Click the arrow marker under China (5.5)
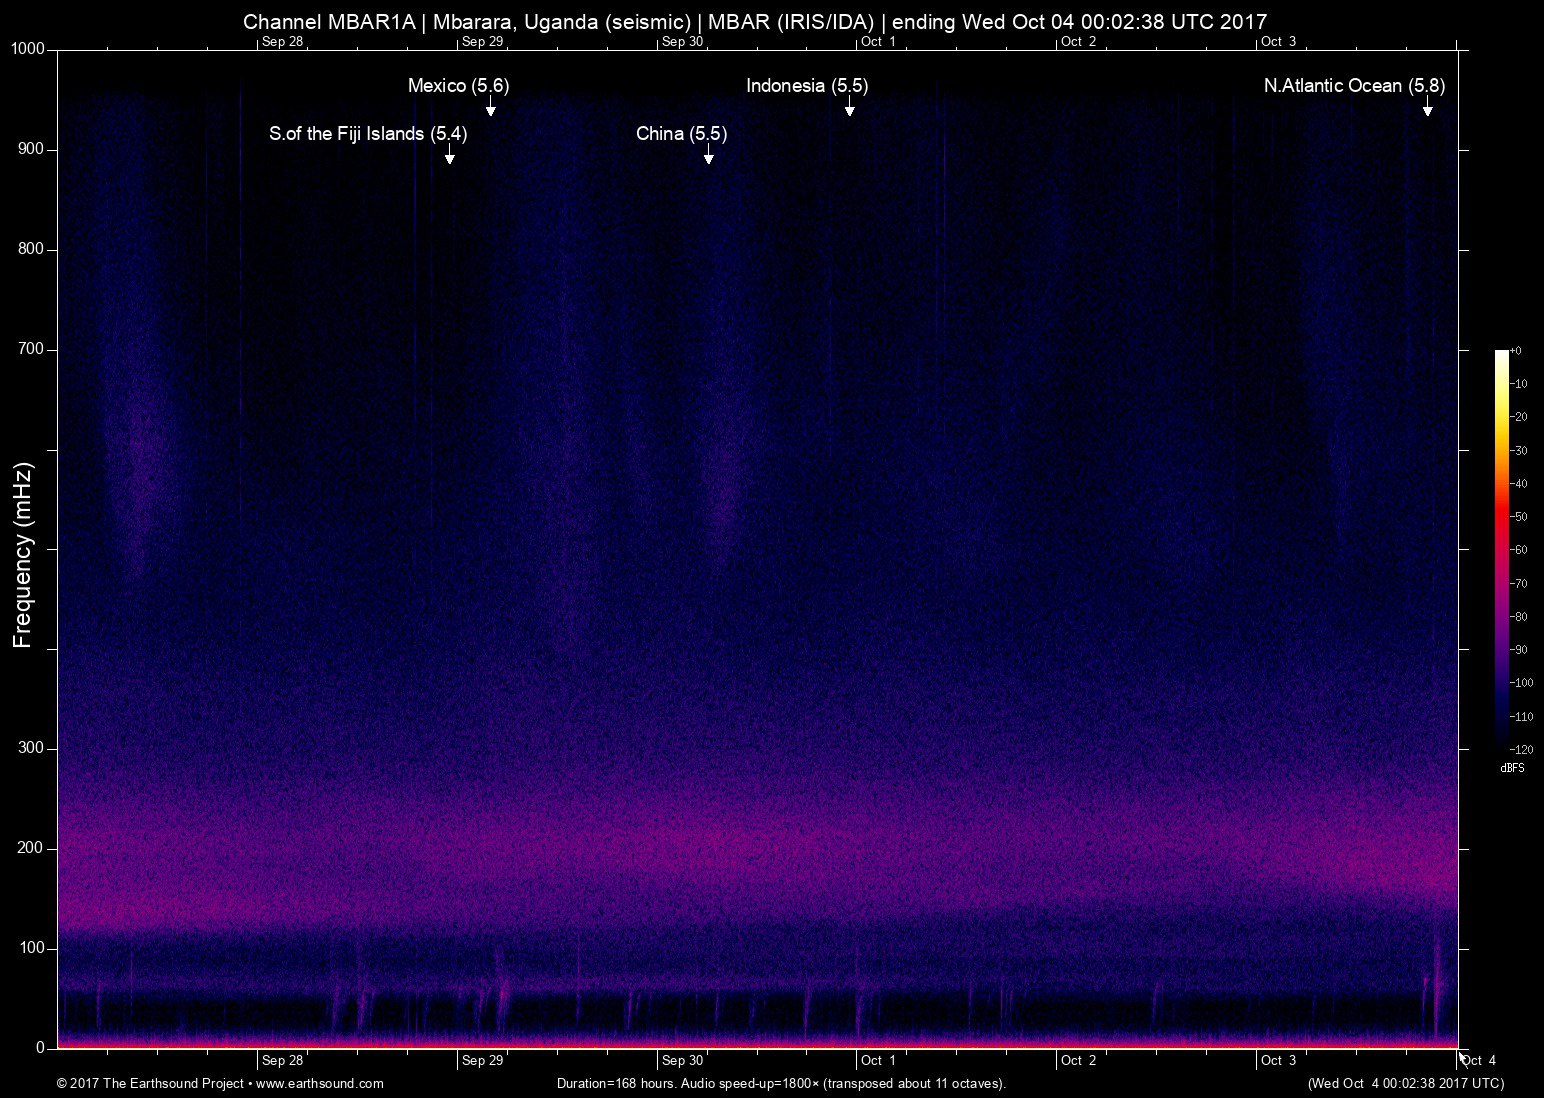Image resolution: width=1544 pixels, height=1098 pixels. (708, 156)
